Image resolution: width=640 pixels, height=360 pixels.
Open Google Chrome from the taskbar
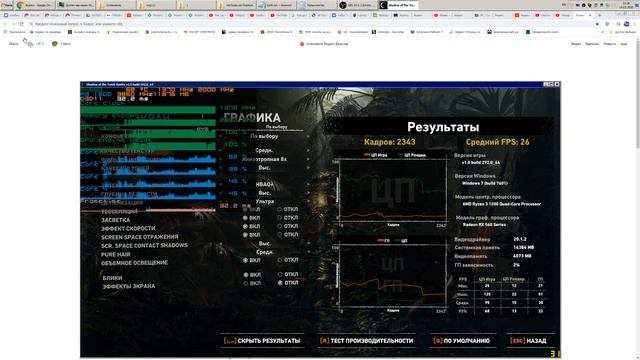point(34,5)
